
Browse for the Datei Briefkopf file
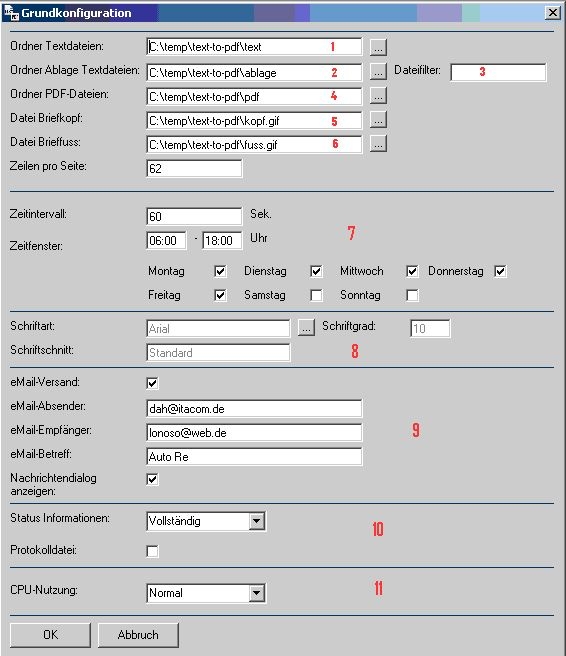(378, 120)
